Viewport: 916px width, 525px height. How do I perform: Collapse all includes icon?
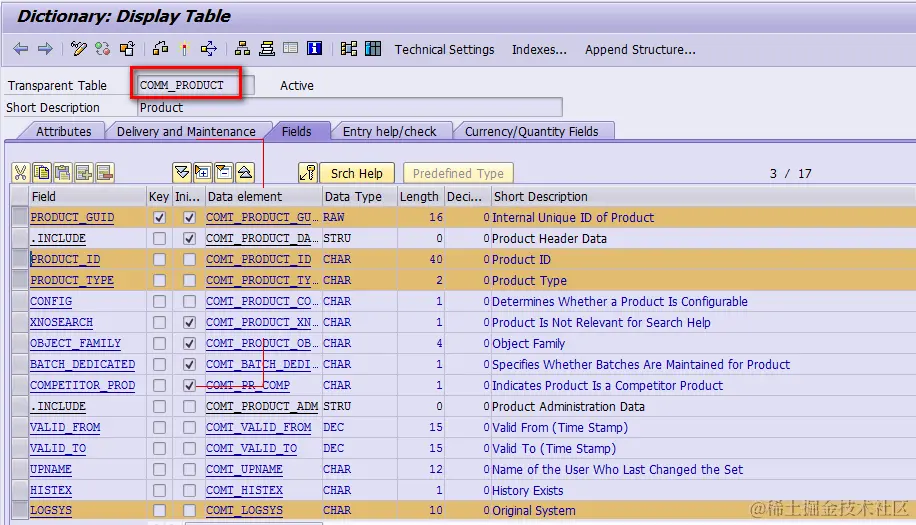point(245,172)
